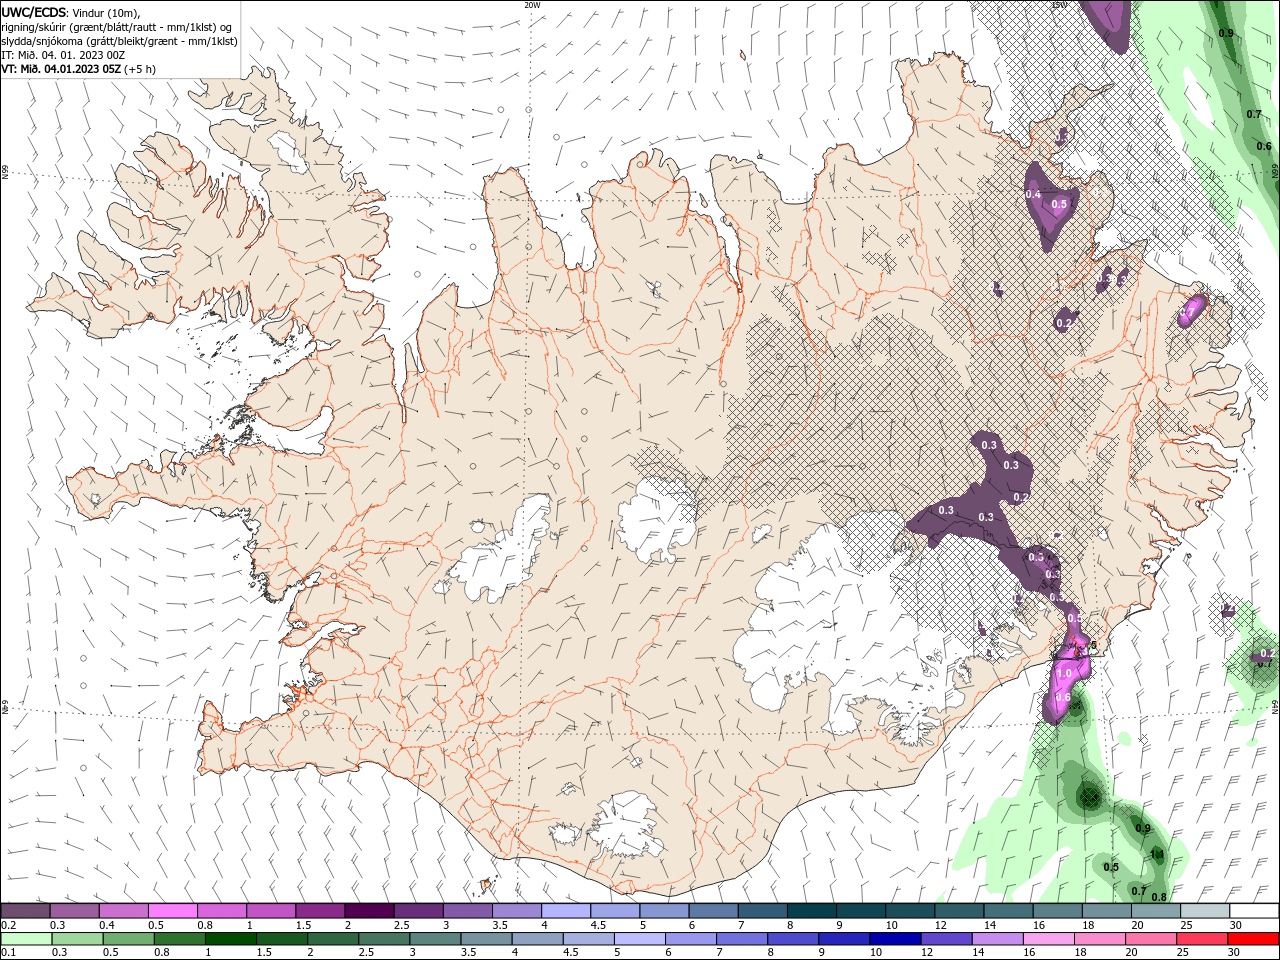This screenshot has width=1280, height=960.
Task: Click the 'IT: Mið. 04. 01. 2023 00Z' line
Action: (x=62, y=55)
